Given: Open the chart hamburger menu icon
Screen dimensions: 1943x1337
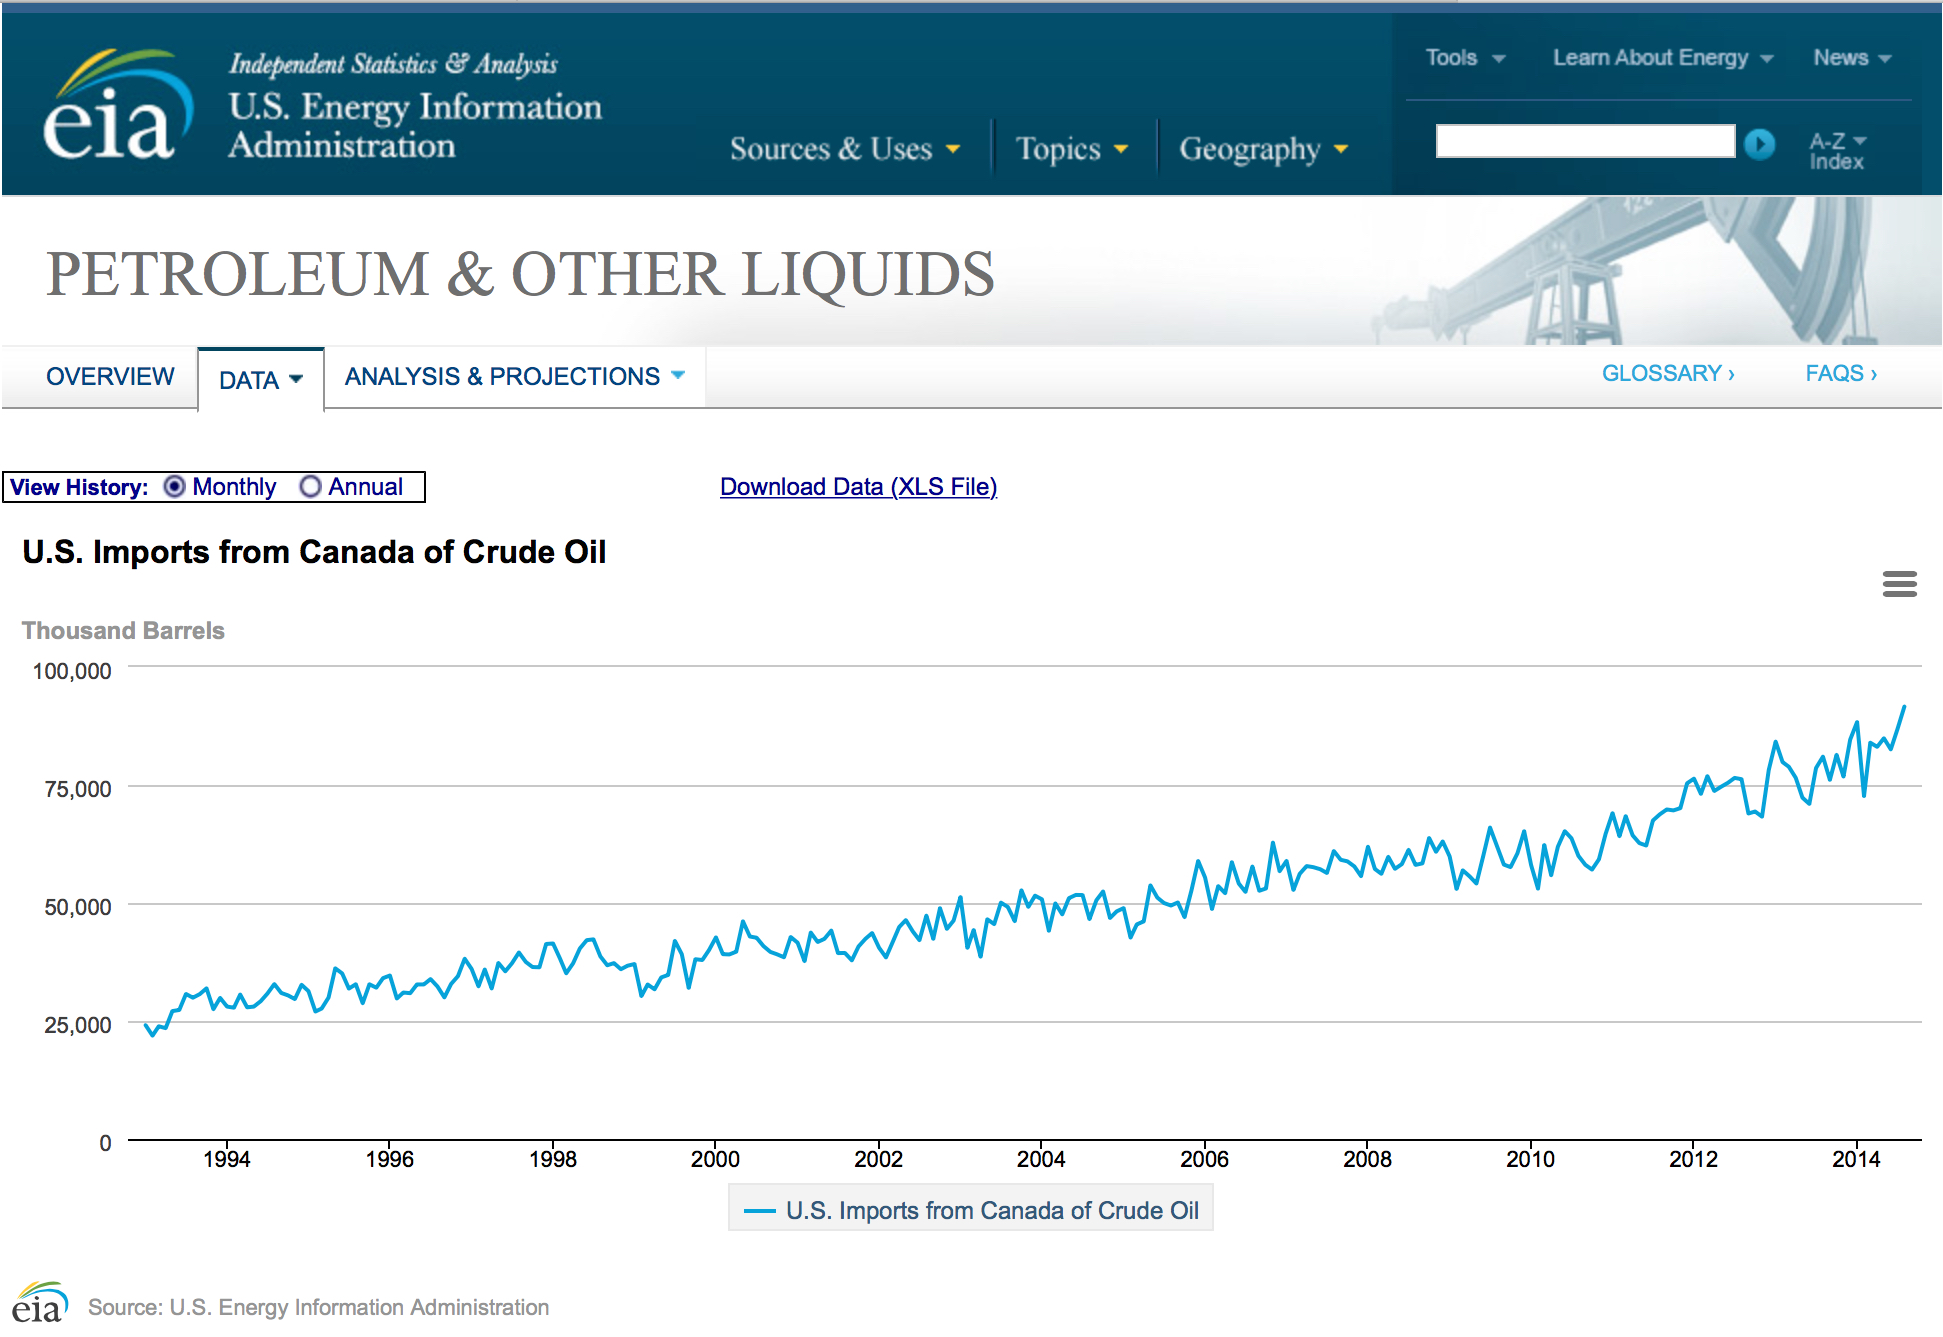Looking at the screenshot, I should (1899, 584).
